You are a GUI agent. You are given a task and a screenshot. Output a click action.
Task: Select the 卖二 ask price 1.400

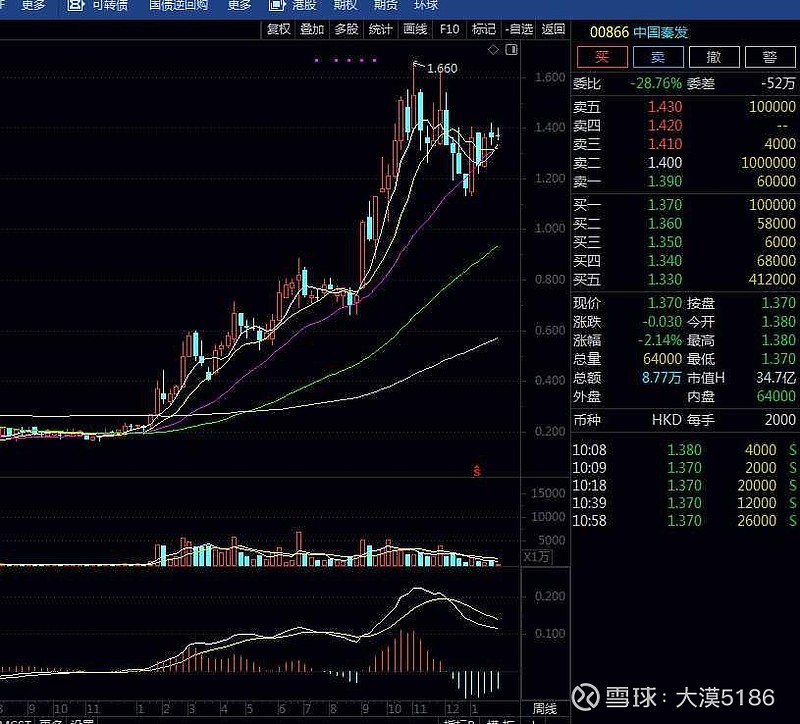665,163
